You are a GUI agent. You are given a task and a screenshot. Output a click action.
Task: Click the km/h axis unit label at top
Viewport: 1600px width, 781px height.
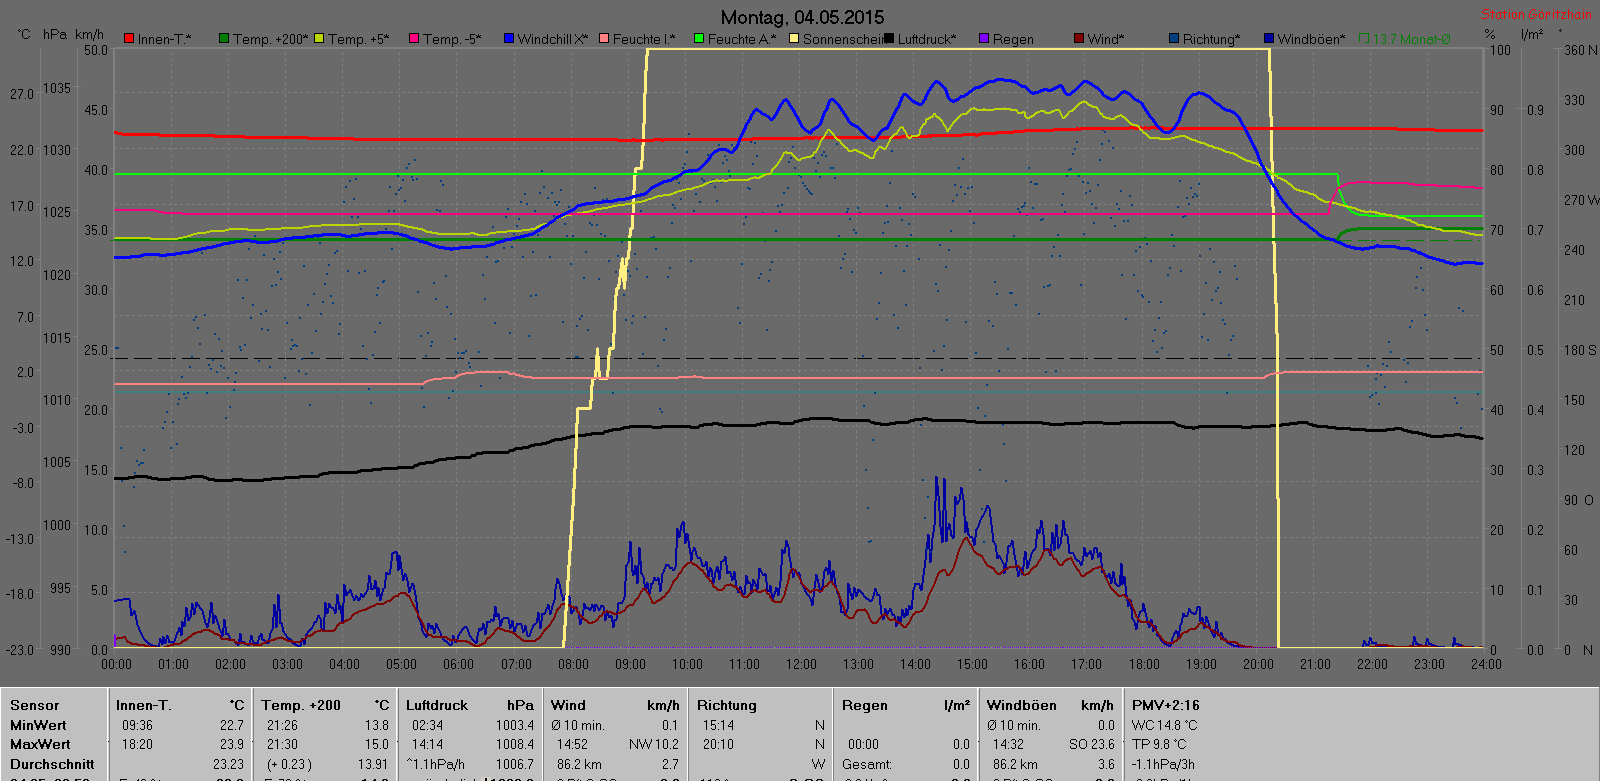click(89, 34)
